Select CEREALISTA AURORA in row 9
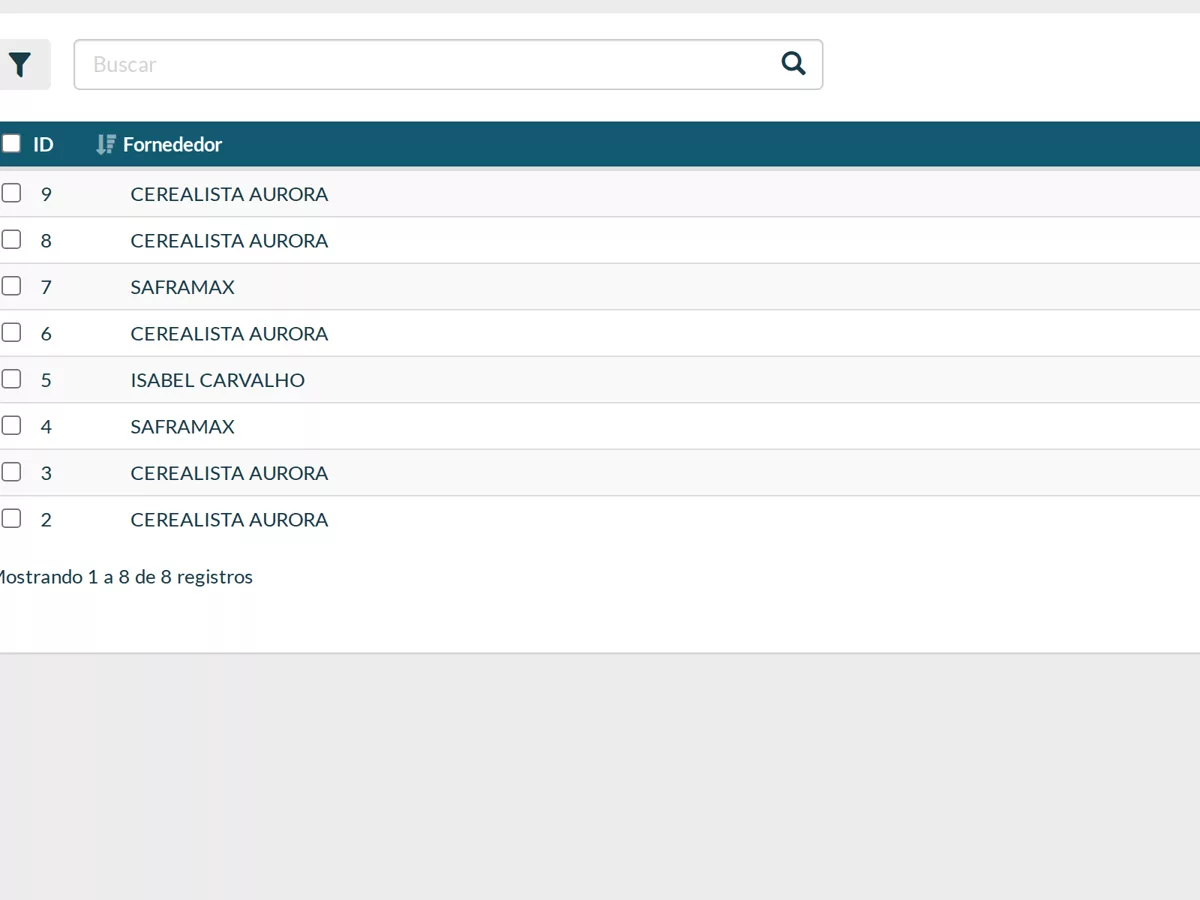1200x900 pixels. 229,194
